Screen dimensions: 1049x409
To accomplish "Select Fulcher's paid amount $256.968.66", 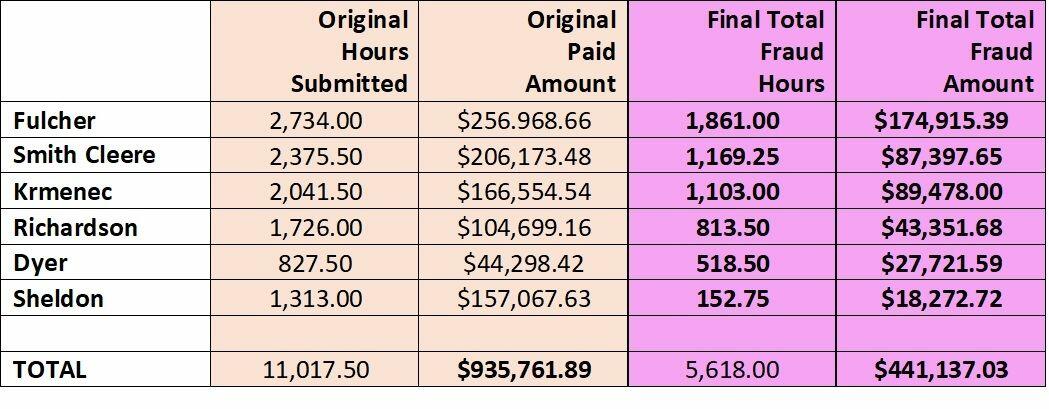I will [523, 120].
